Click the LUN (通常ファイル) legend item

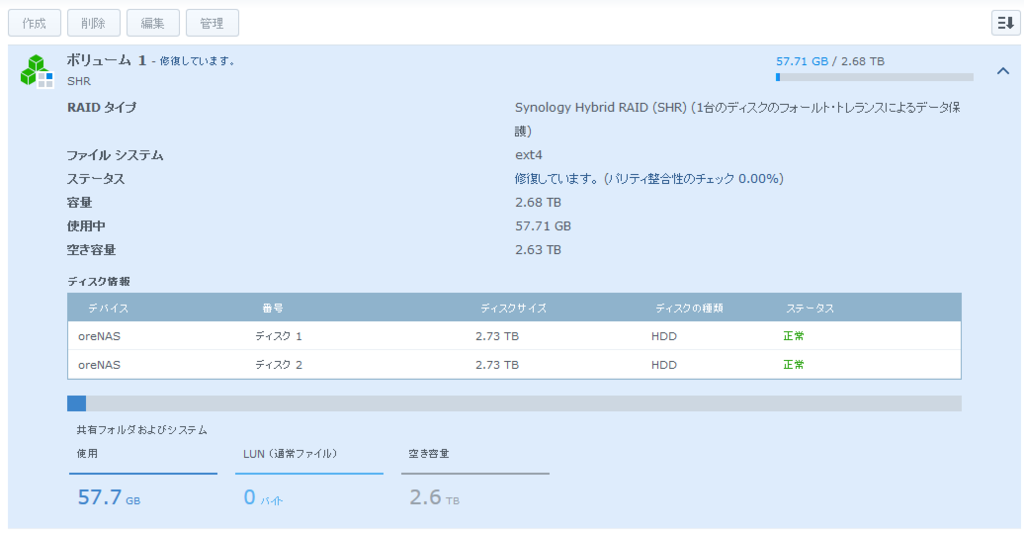pos(309,477)
